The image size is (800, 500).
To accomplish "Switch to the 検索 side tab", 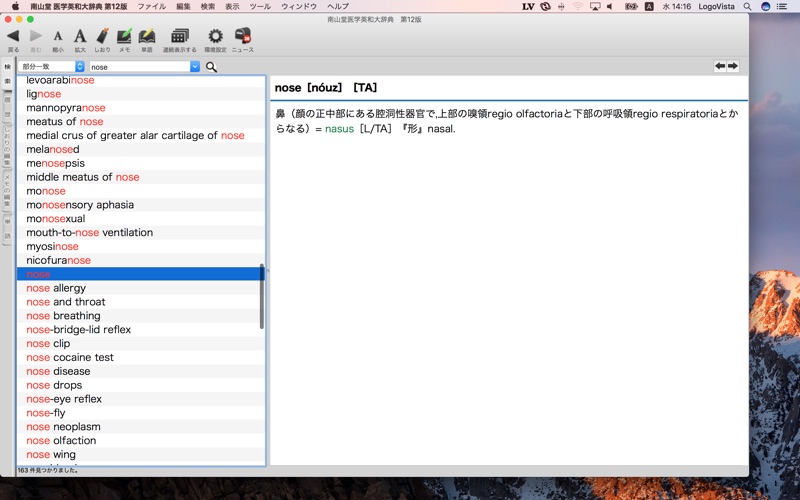I will (x=7, y=73).
